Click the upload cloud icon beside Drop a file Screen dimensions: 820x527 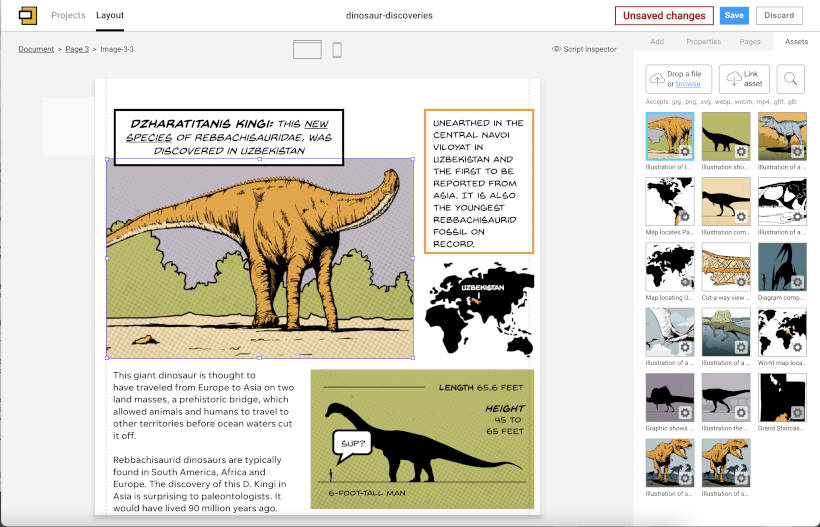[x=657, y=79]
